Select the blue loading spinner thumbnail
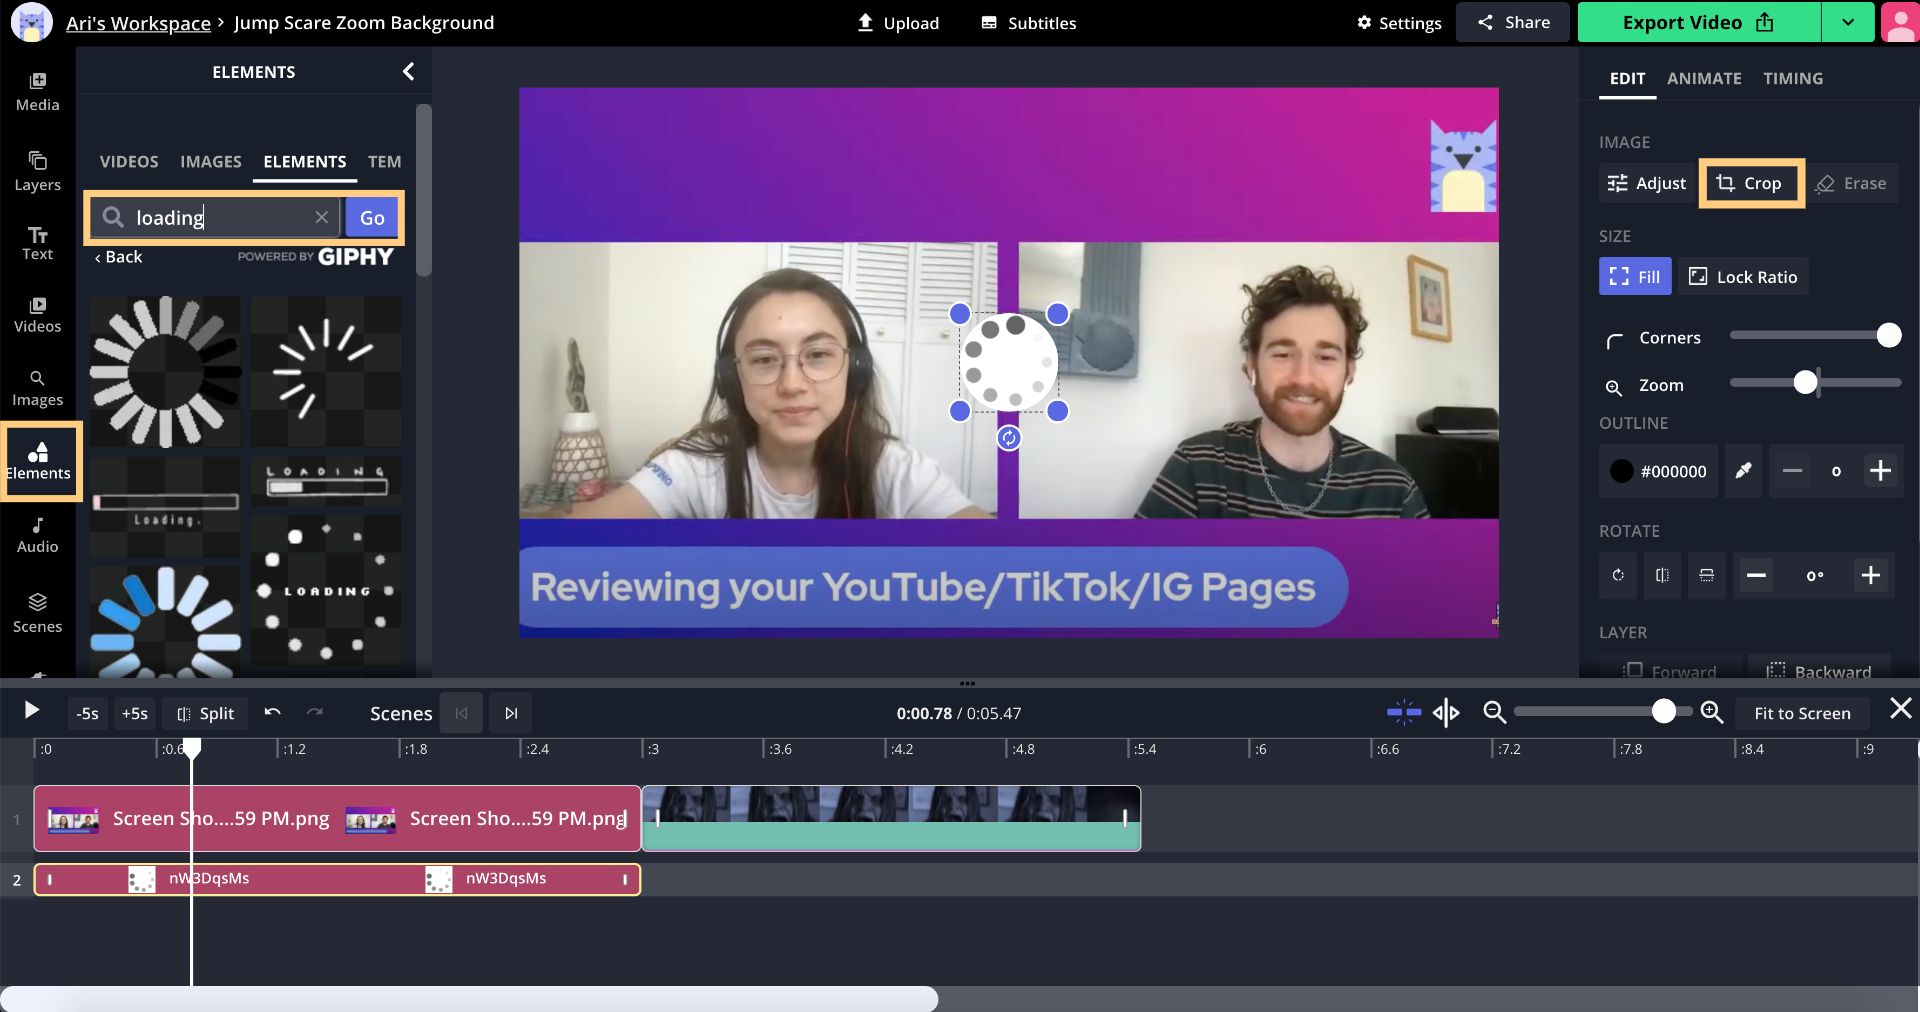The height and width of the screenshot is (1012, 1920). (165, 620)
